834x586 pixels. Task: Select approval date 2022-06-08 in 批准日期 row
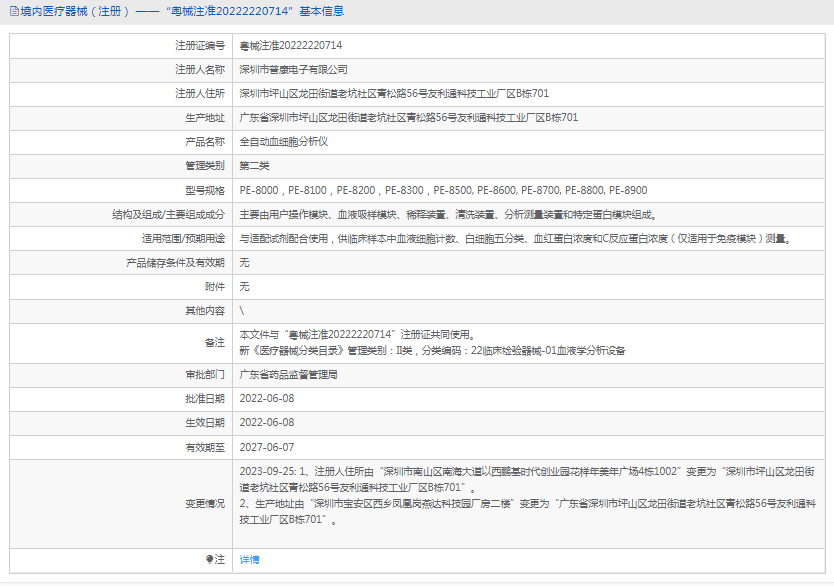(x=266, y=399)
